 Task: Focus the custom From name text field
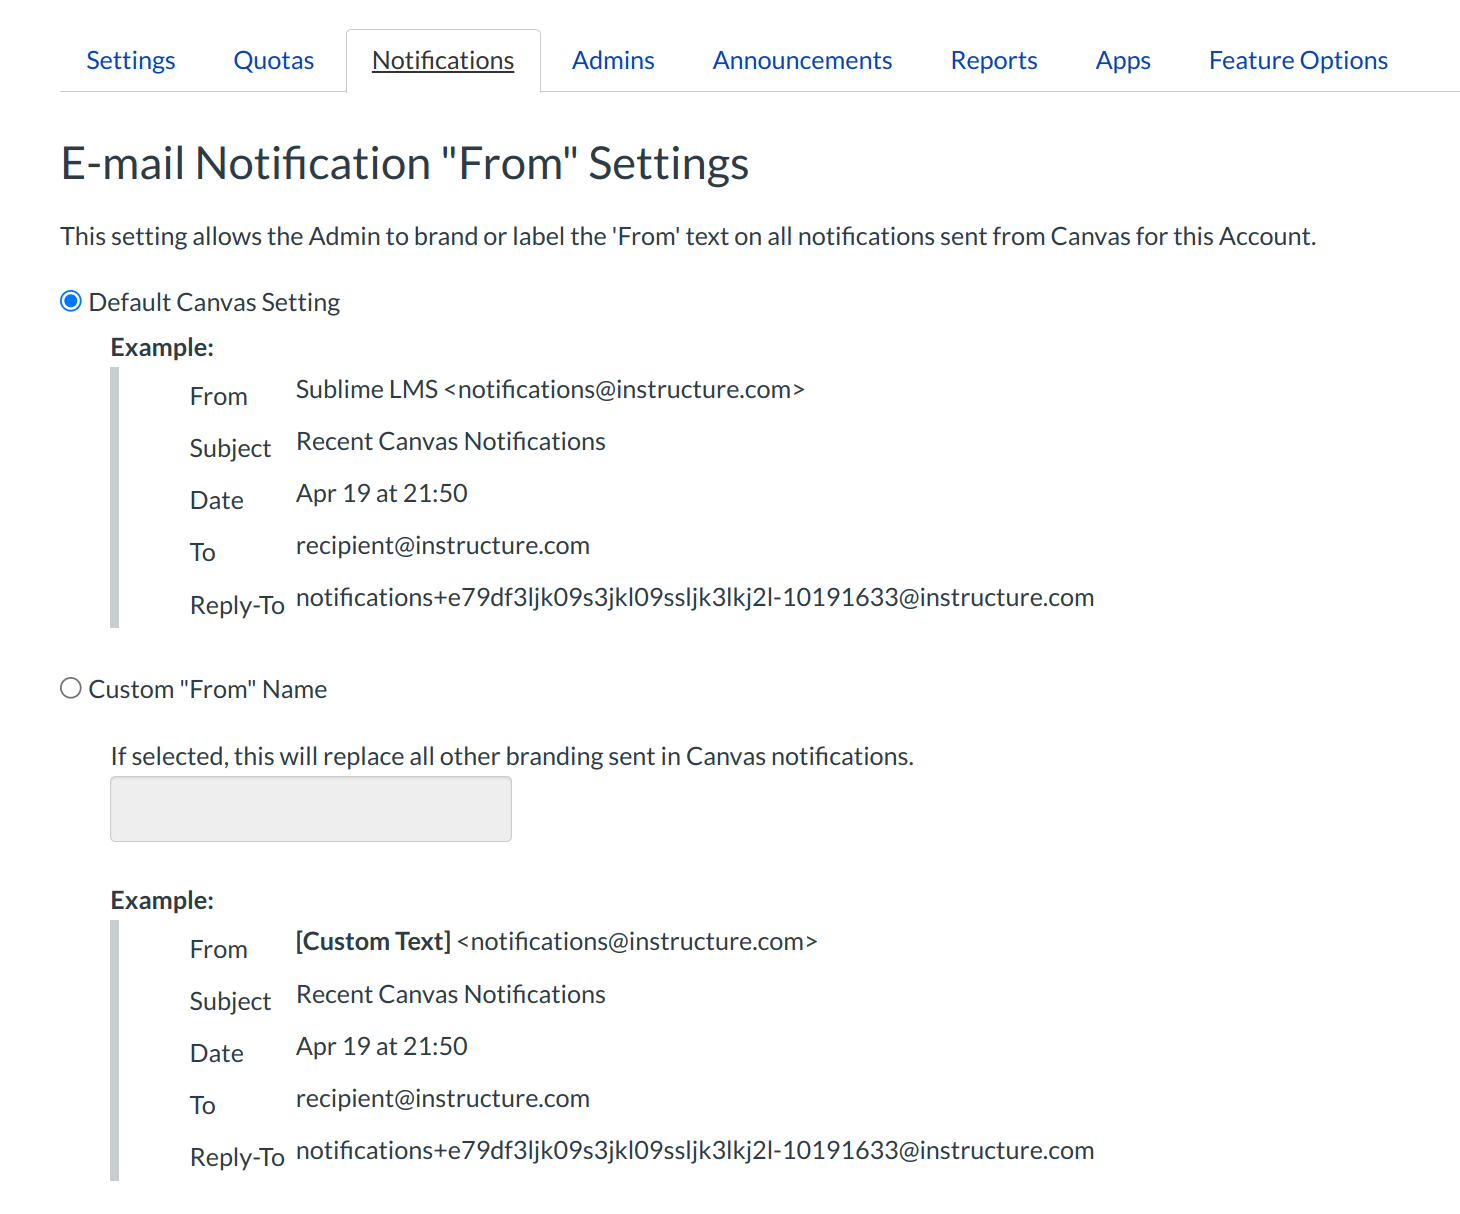[x=310, y=809]
